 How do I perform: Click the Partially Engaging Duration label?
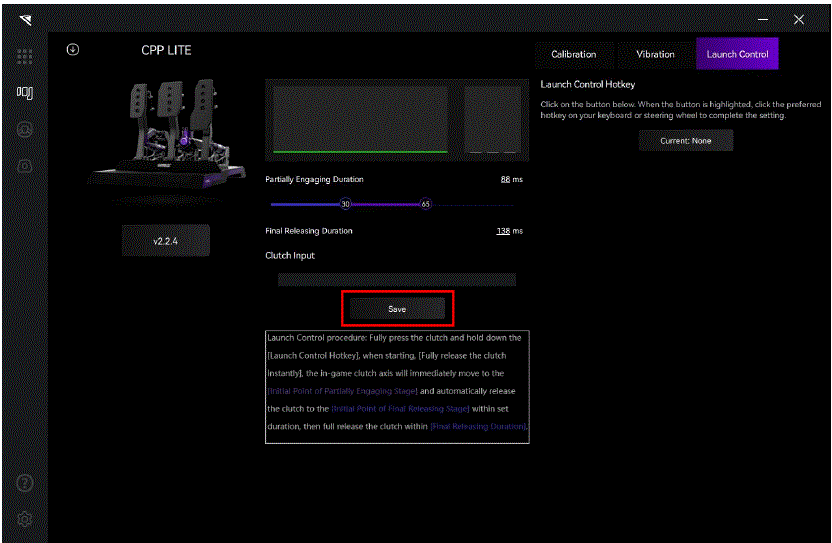[x=314, y=179]
